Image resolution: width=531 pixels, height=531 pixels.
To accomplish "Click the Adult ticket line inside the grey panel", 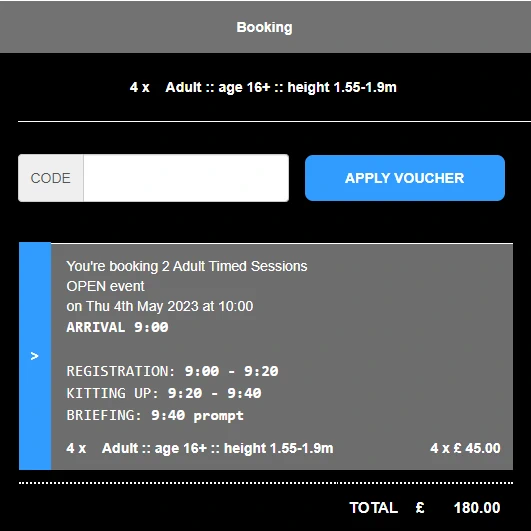I will coord(200,448).
